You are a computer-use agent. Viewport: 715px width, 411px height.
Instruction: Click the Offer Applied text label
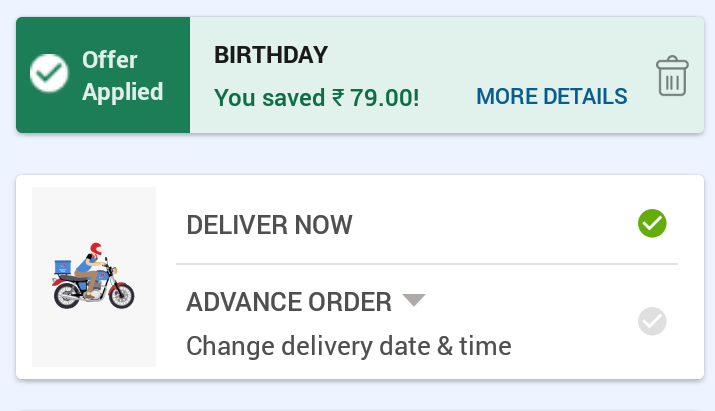point(122,76)
